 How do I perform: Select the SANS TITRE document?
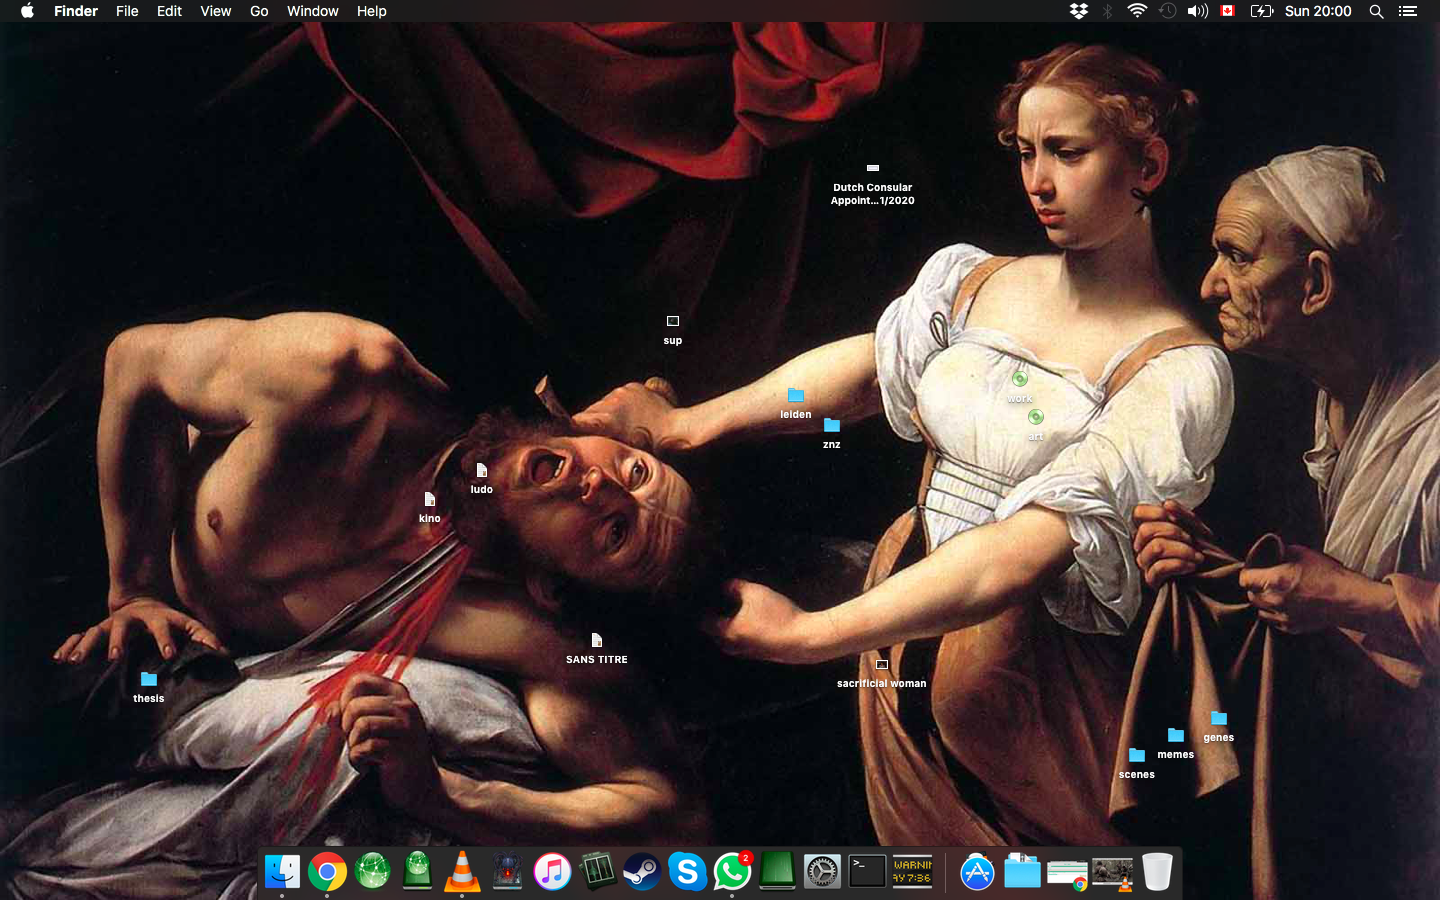[596, 648]
